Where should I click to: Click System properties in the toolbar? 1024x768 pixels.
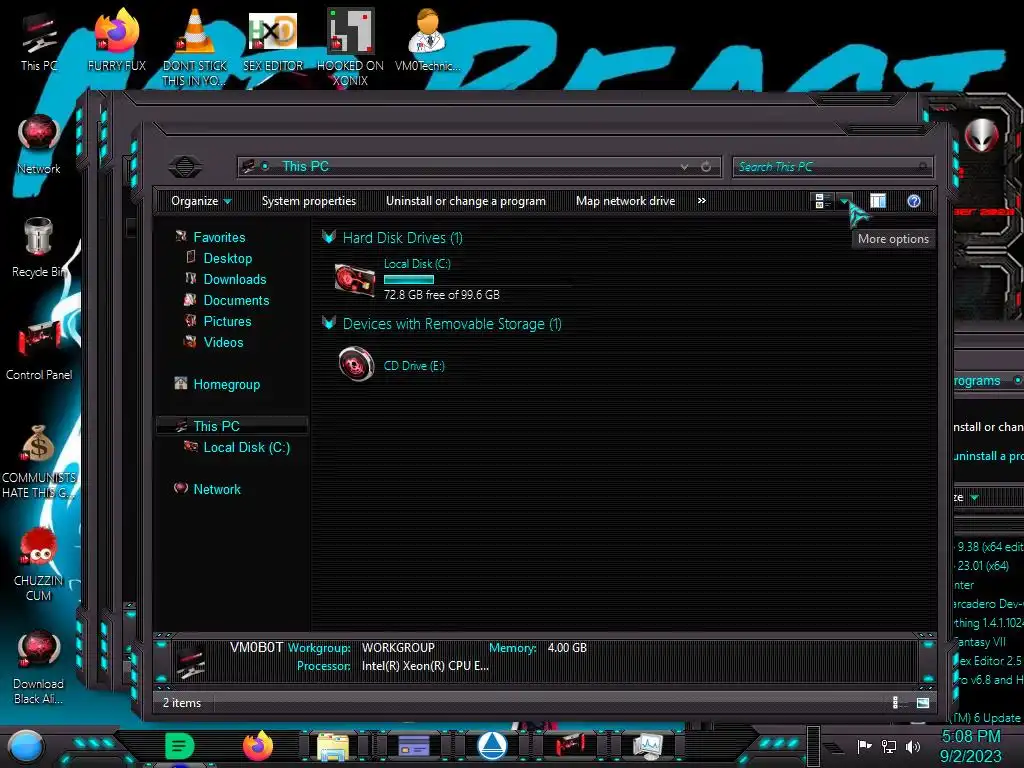tap(309, 201)
